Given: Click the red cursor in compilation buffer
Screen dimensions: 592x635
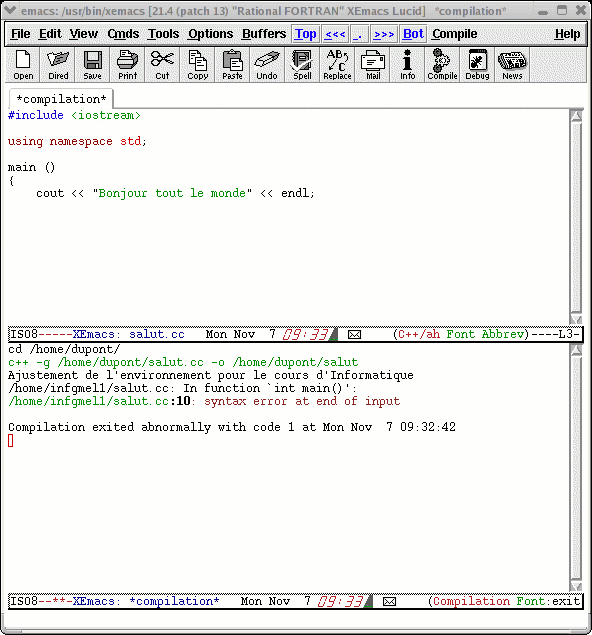Looking at the screenshot, I should (x=11, y=441).
